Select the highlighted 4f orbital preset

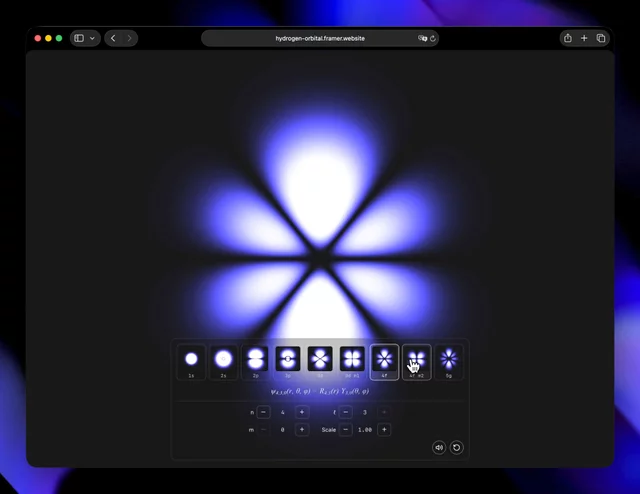click(384, 362)
